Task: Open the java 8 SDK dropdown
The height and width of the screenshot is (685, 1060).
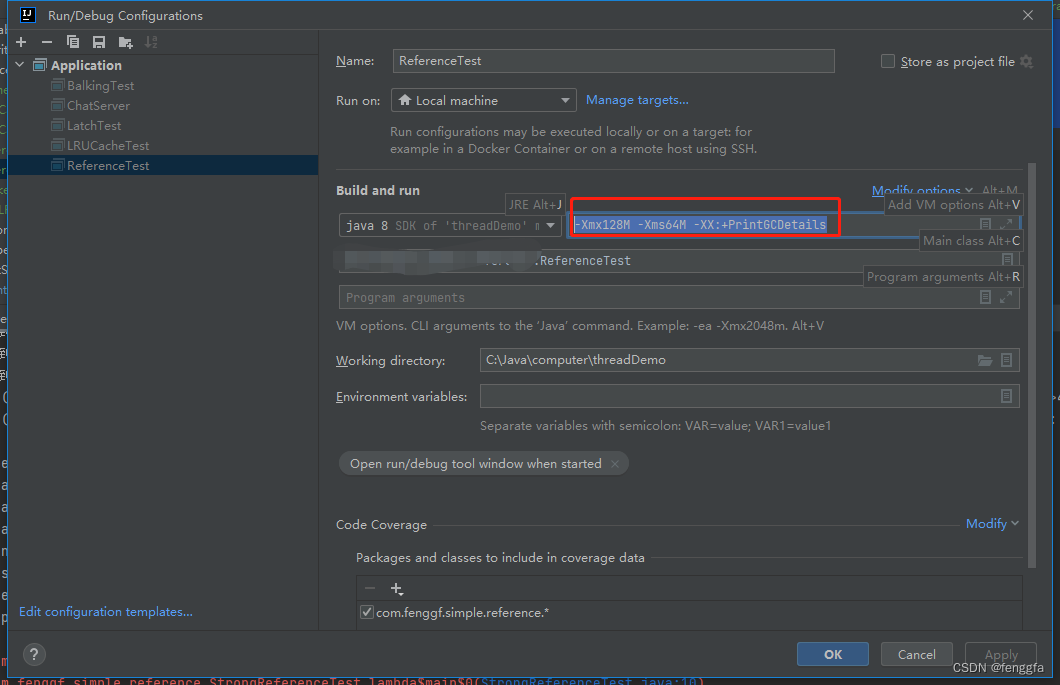Action: tap(449, 225)
